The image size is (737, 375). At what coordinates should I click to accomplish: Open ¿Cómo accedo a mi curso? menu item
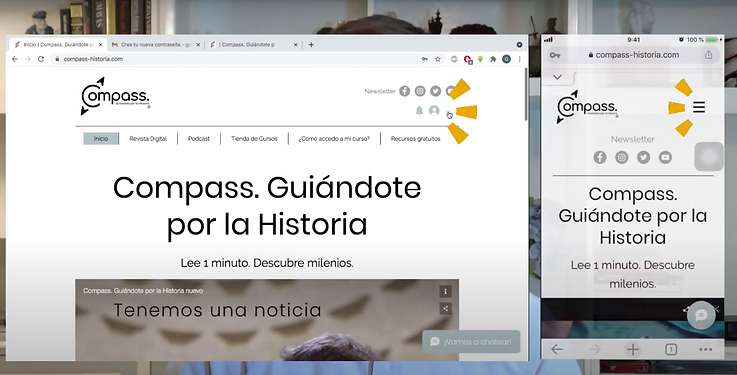(x=334, y=139)
